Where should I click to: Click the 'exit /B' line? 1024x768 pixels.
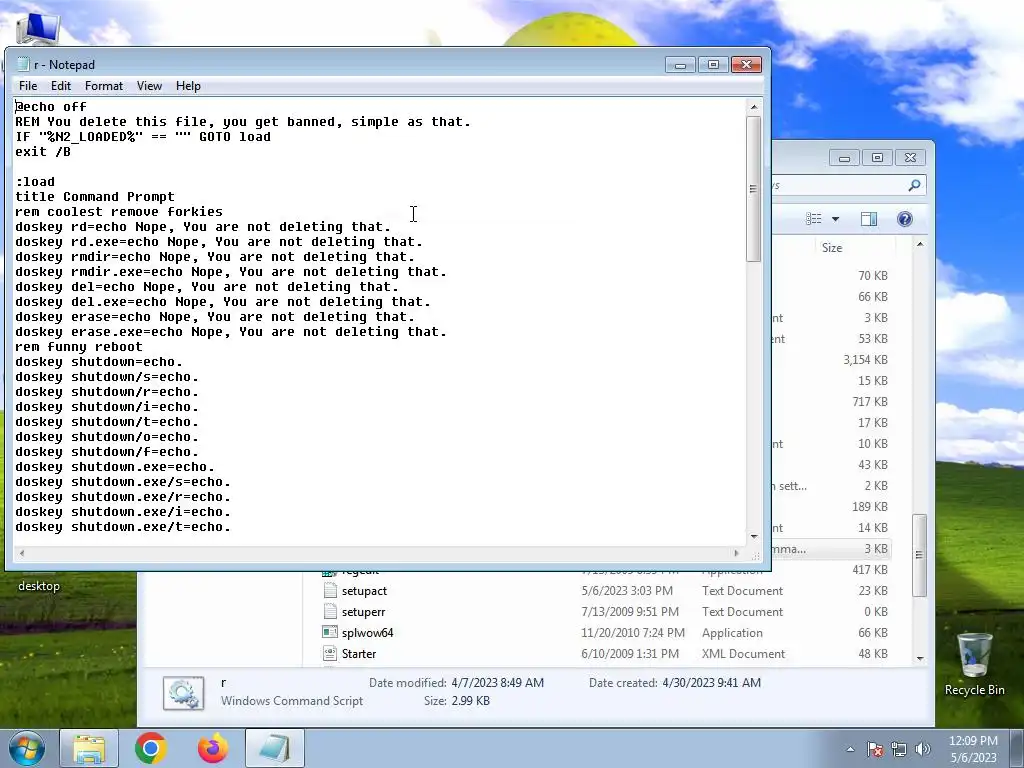(x=43, y=152)
